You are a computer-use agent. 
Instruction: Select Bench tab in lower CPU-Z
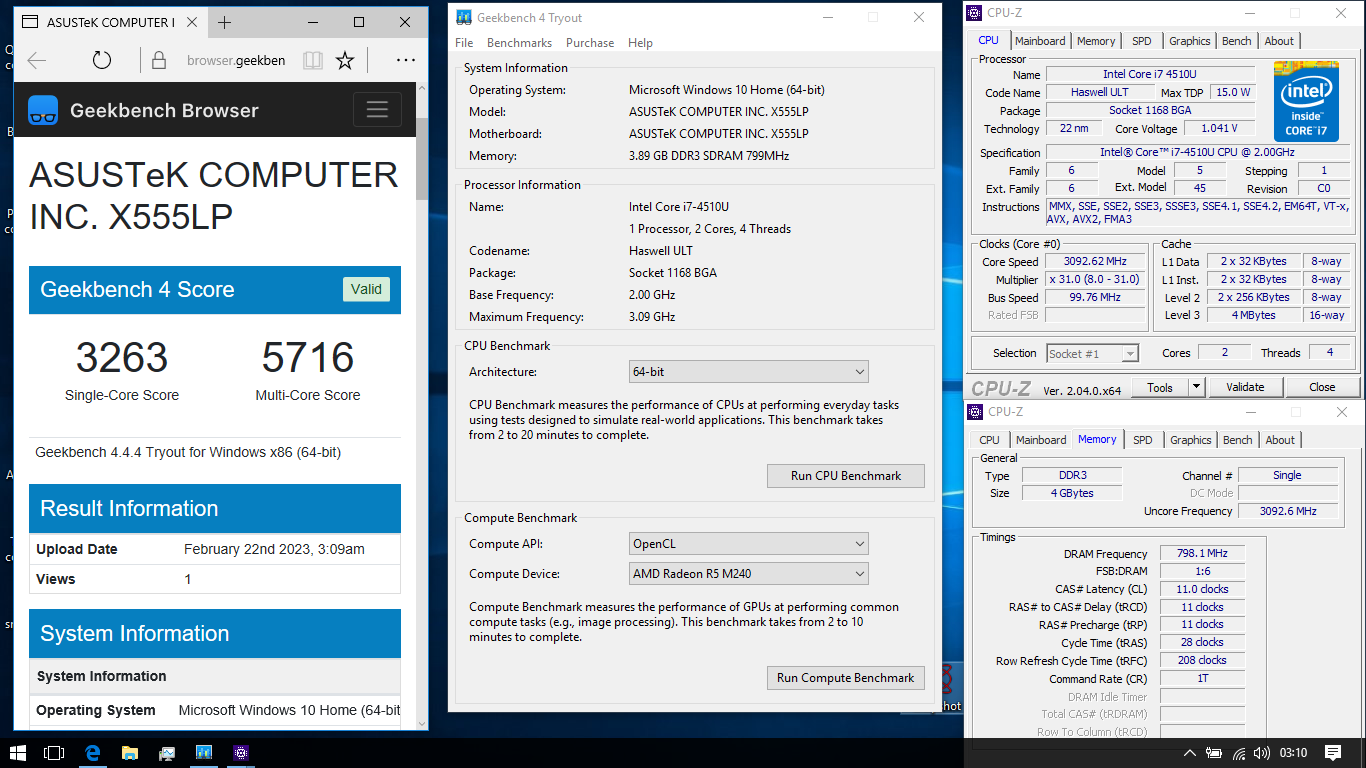[1238, 440]
